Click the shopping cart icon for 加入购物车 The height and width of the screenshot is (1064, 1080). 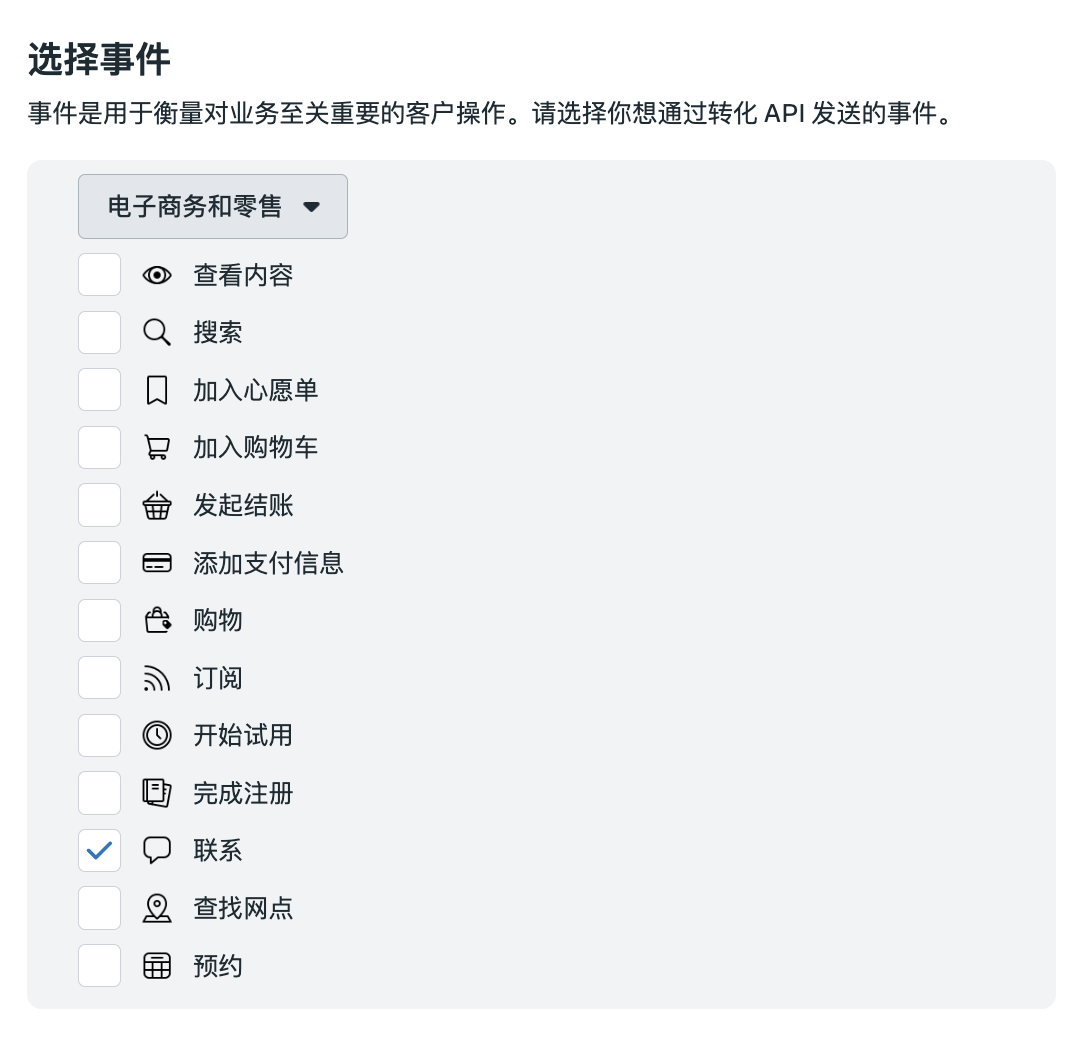click(x=157, y=448)
